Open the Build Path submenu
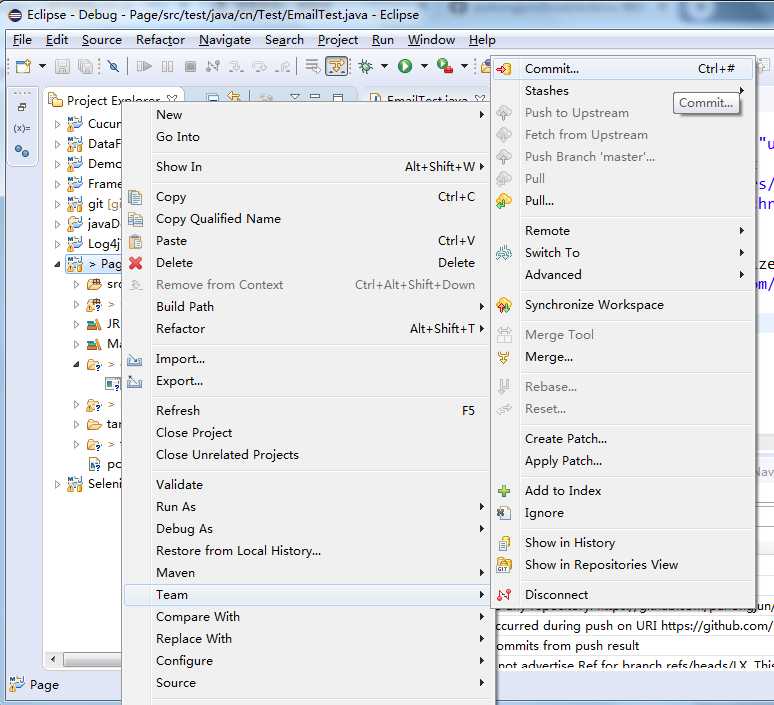The image size is (774, 705). pyautogui.click(x=306, y=307)
